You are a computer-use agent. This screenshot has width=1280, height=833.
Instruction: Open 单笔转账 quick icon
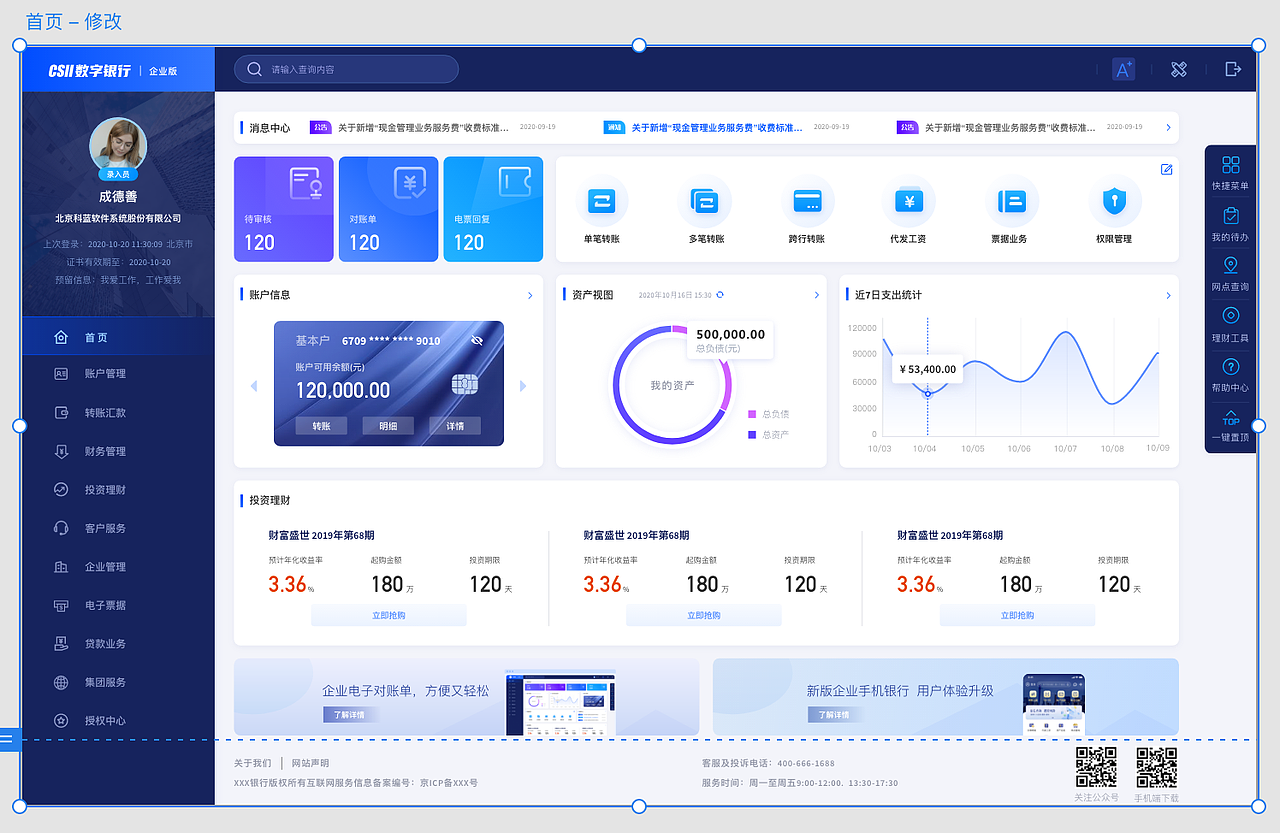pos(602,202)
